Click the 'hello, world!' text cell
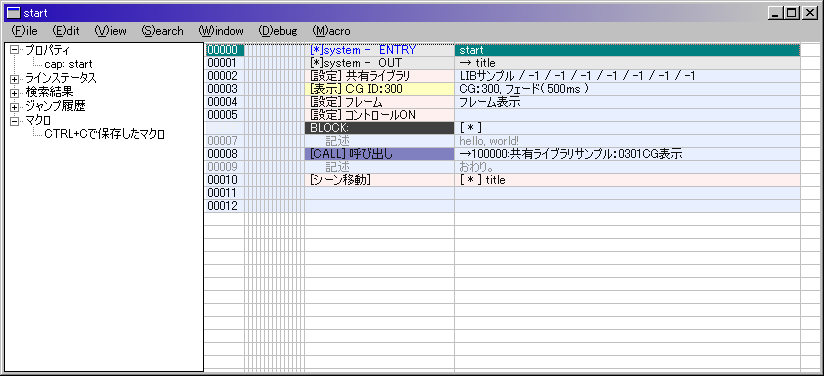This screenshot has width=824, height=376. (627, 141)
